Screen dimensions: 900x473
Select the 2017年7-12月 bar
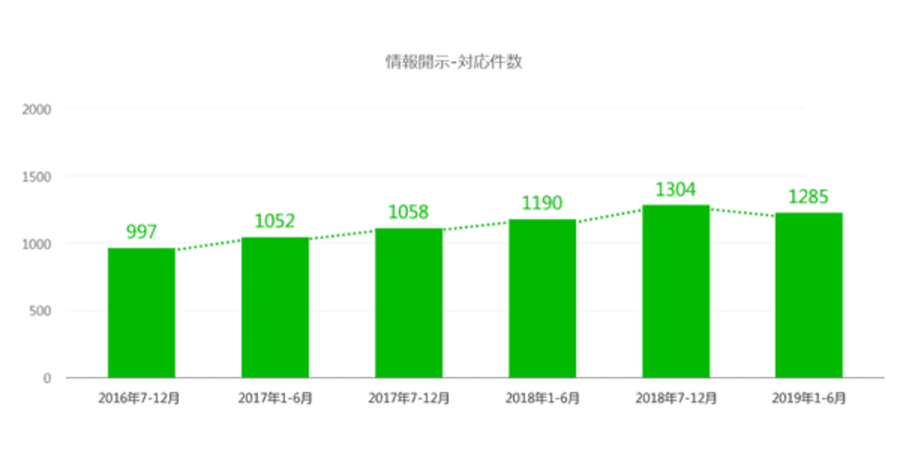[x=409, y=303]
